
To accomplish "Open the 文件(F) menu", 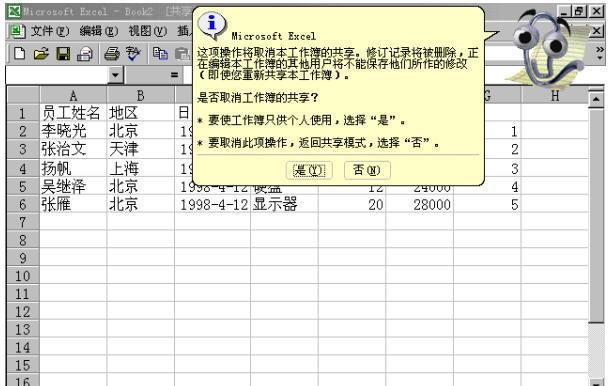I will tap(50, 31).
